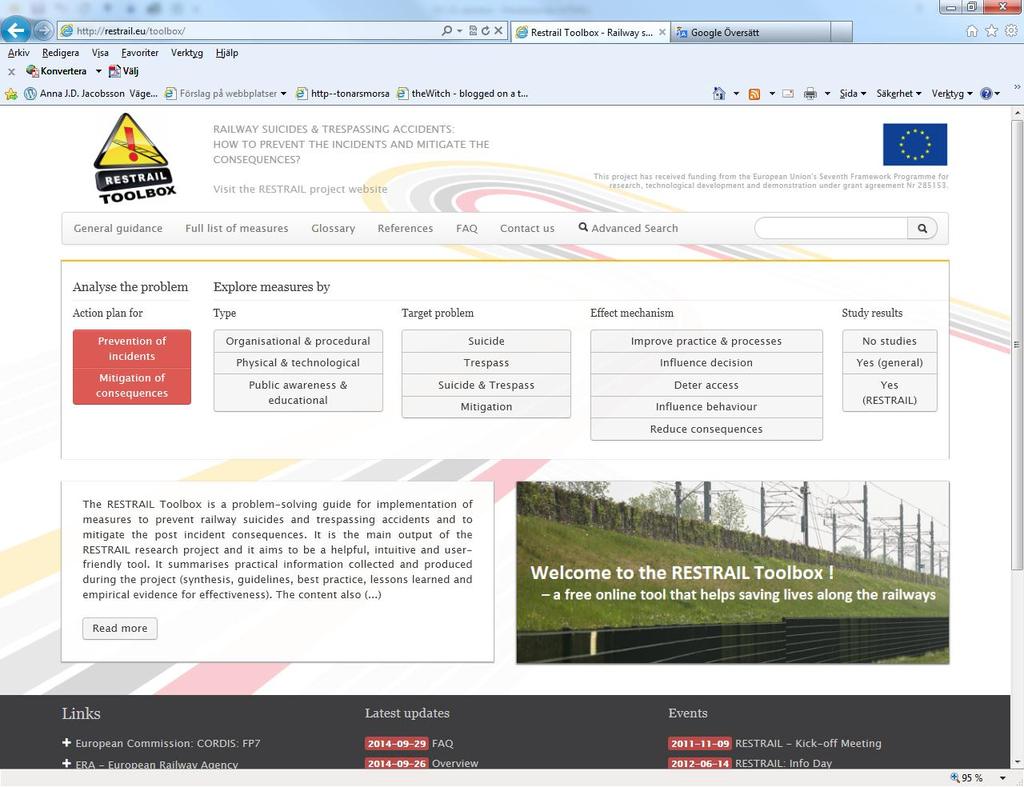
Task: Open the Advanced Search link
Action: point(628,228)
